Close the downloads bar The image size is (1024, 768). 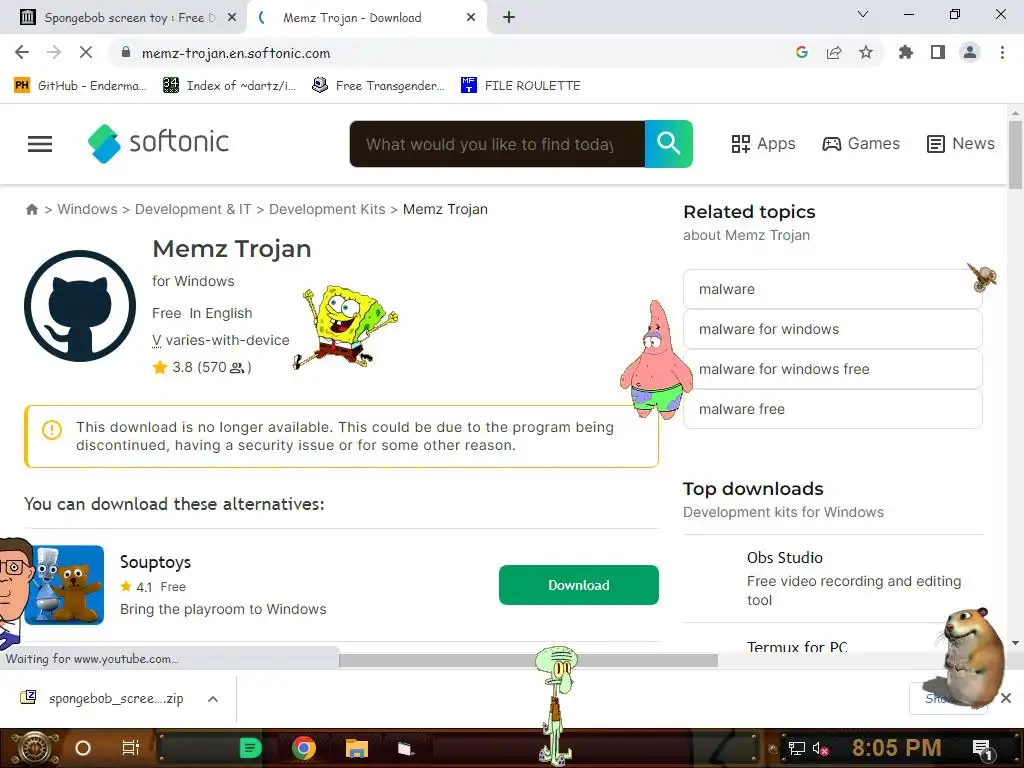pos(1006,698)
